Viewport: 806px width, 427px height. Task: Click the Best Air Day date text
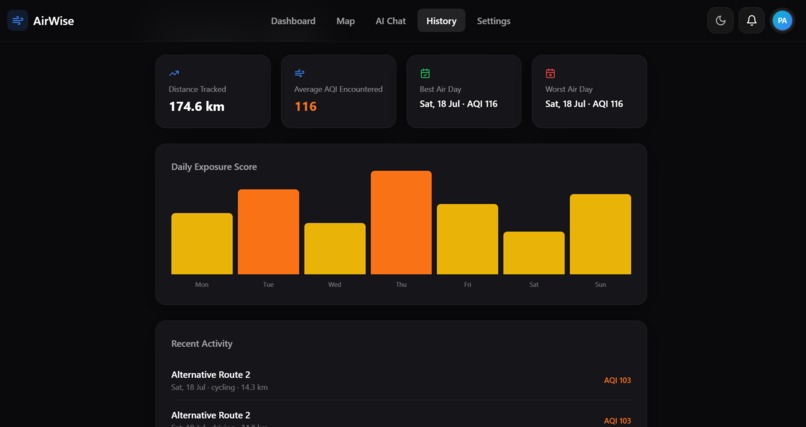459,104
